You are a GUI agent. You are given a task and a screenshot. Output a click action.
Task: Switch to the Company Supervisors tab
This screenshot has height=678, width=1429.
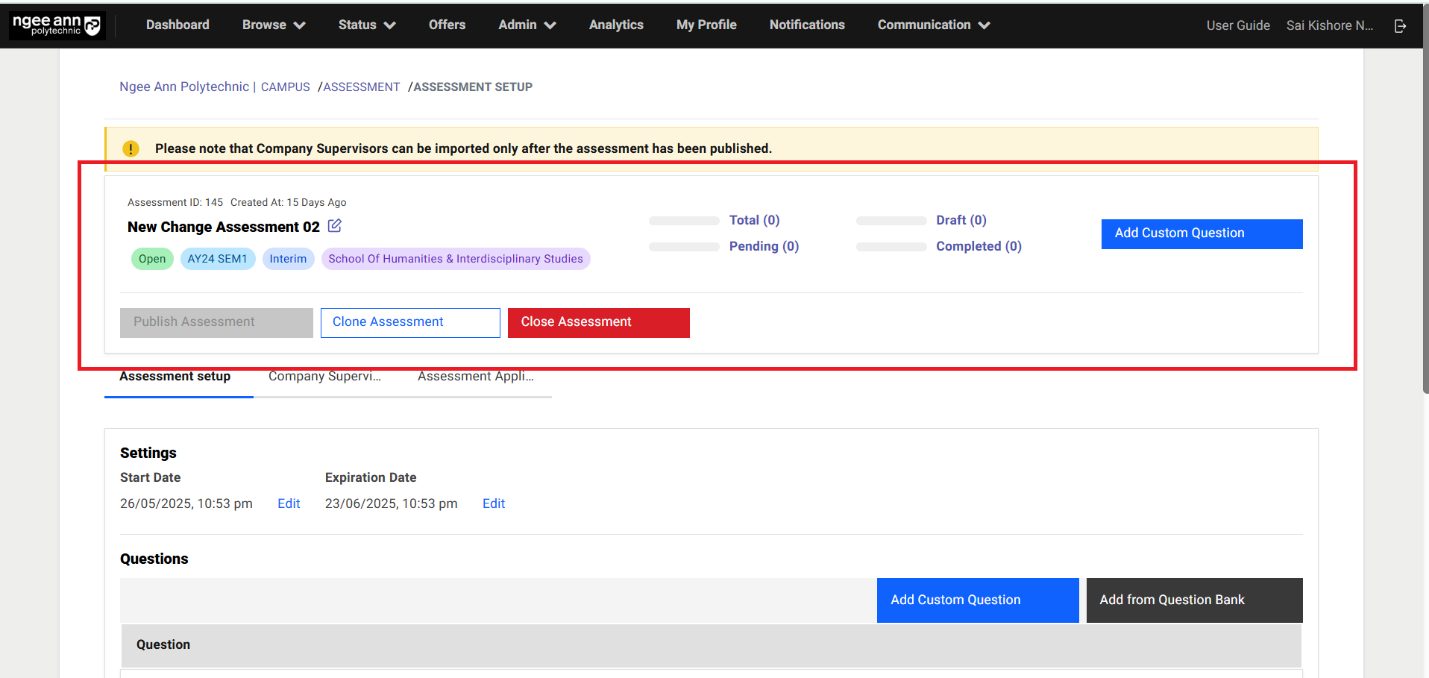[325, 377]
